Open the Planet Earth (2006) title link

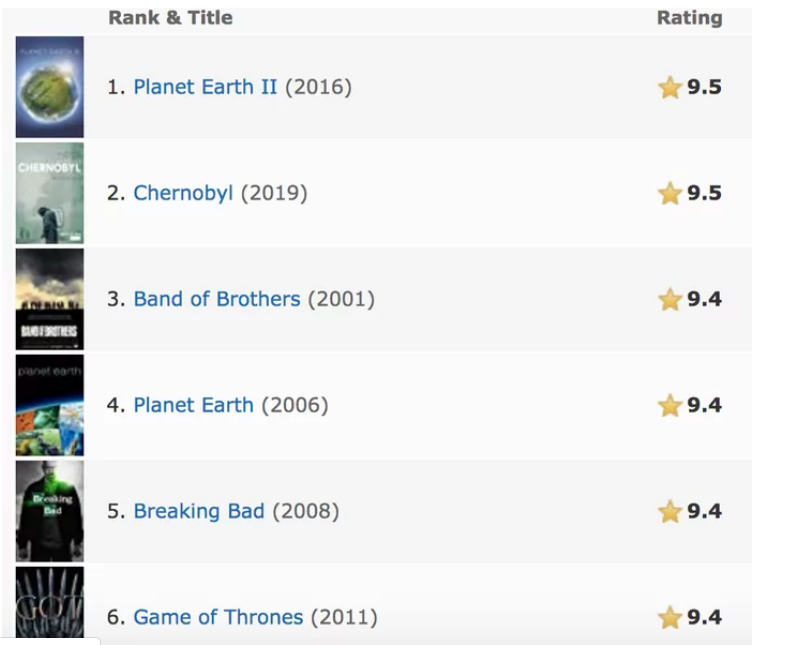point(193,405)
